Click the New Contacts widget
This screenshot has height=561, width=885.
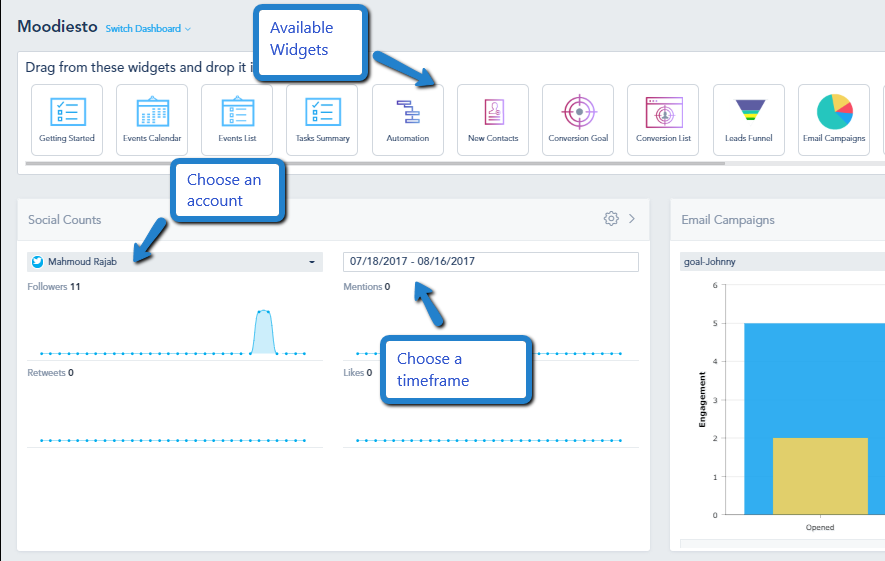click(493, 120)
